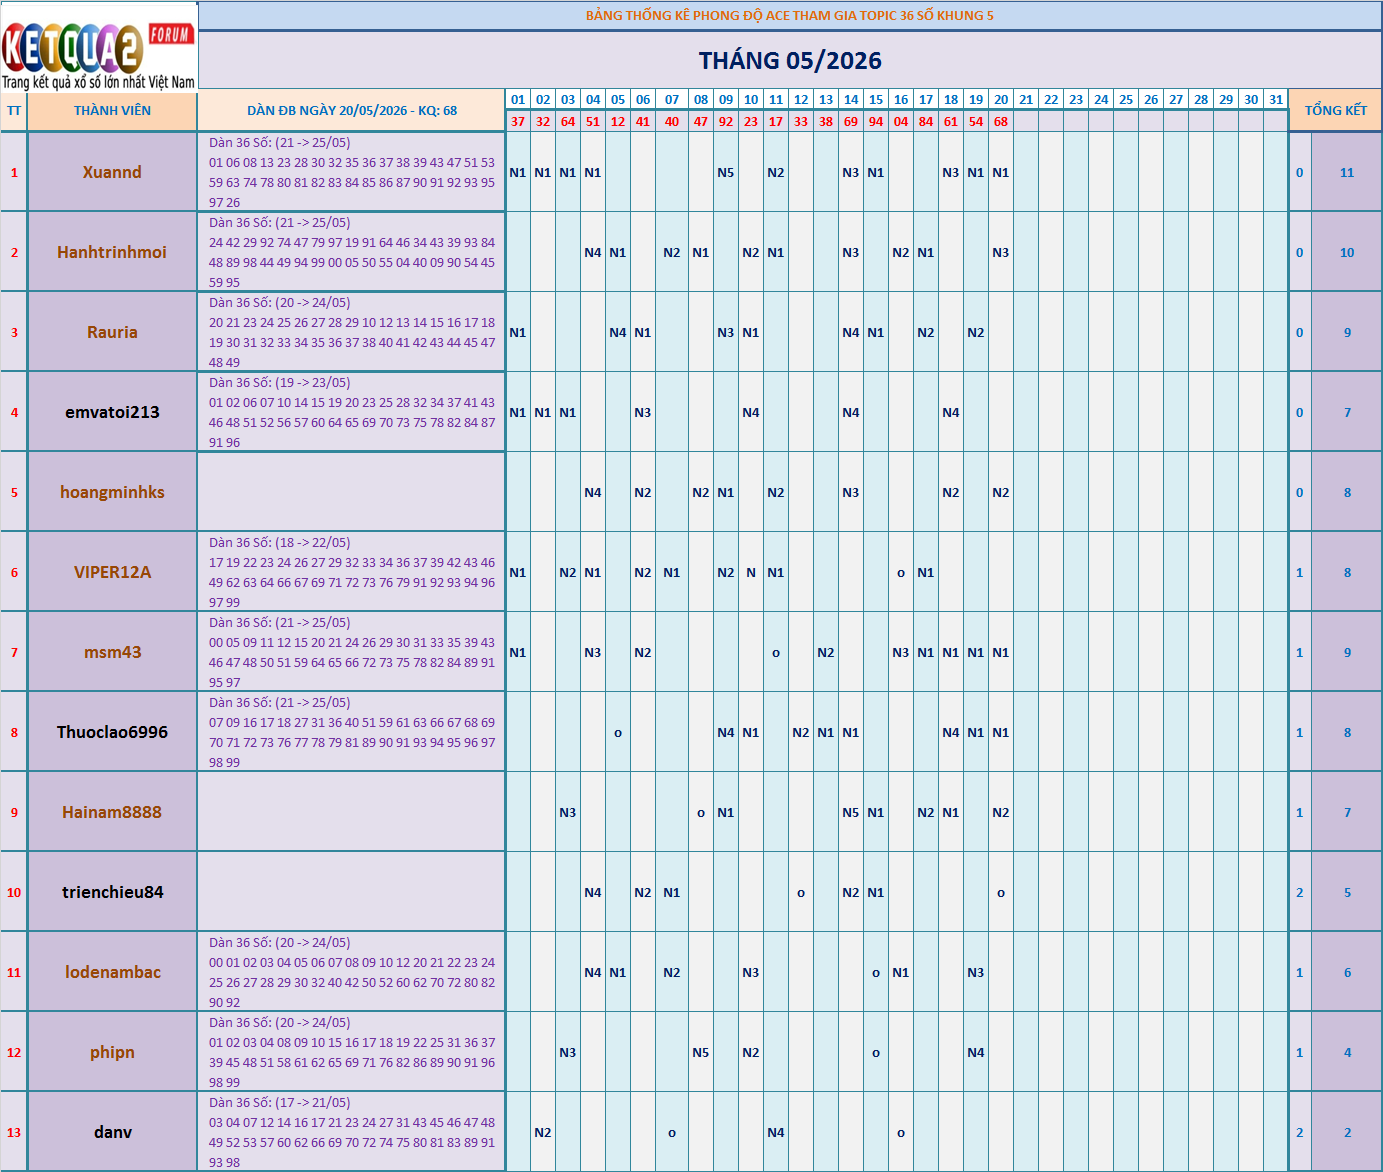Select the day 01 column header

coord(518,99)
